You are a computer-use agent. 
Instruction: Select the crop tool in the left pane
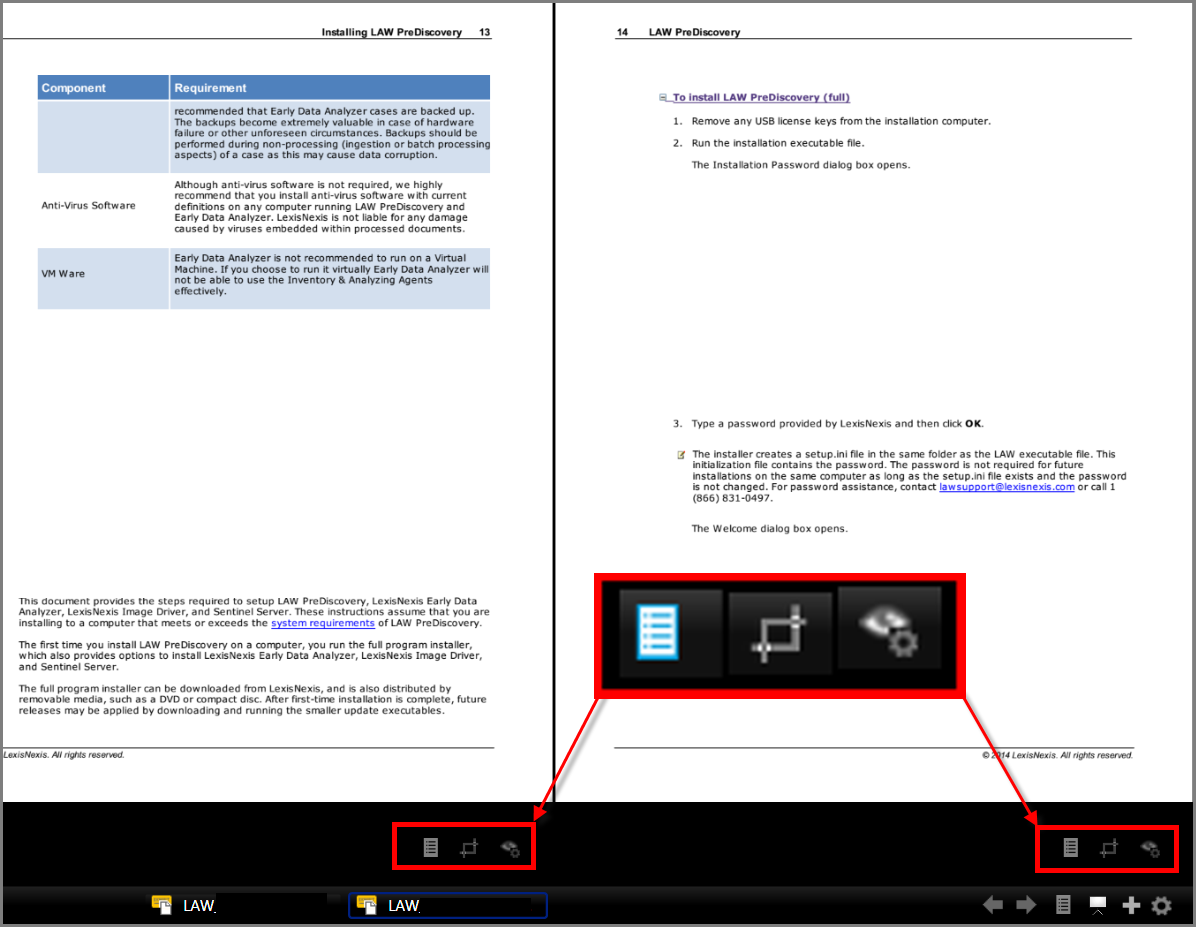(469, 847)
